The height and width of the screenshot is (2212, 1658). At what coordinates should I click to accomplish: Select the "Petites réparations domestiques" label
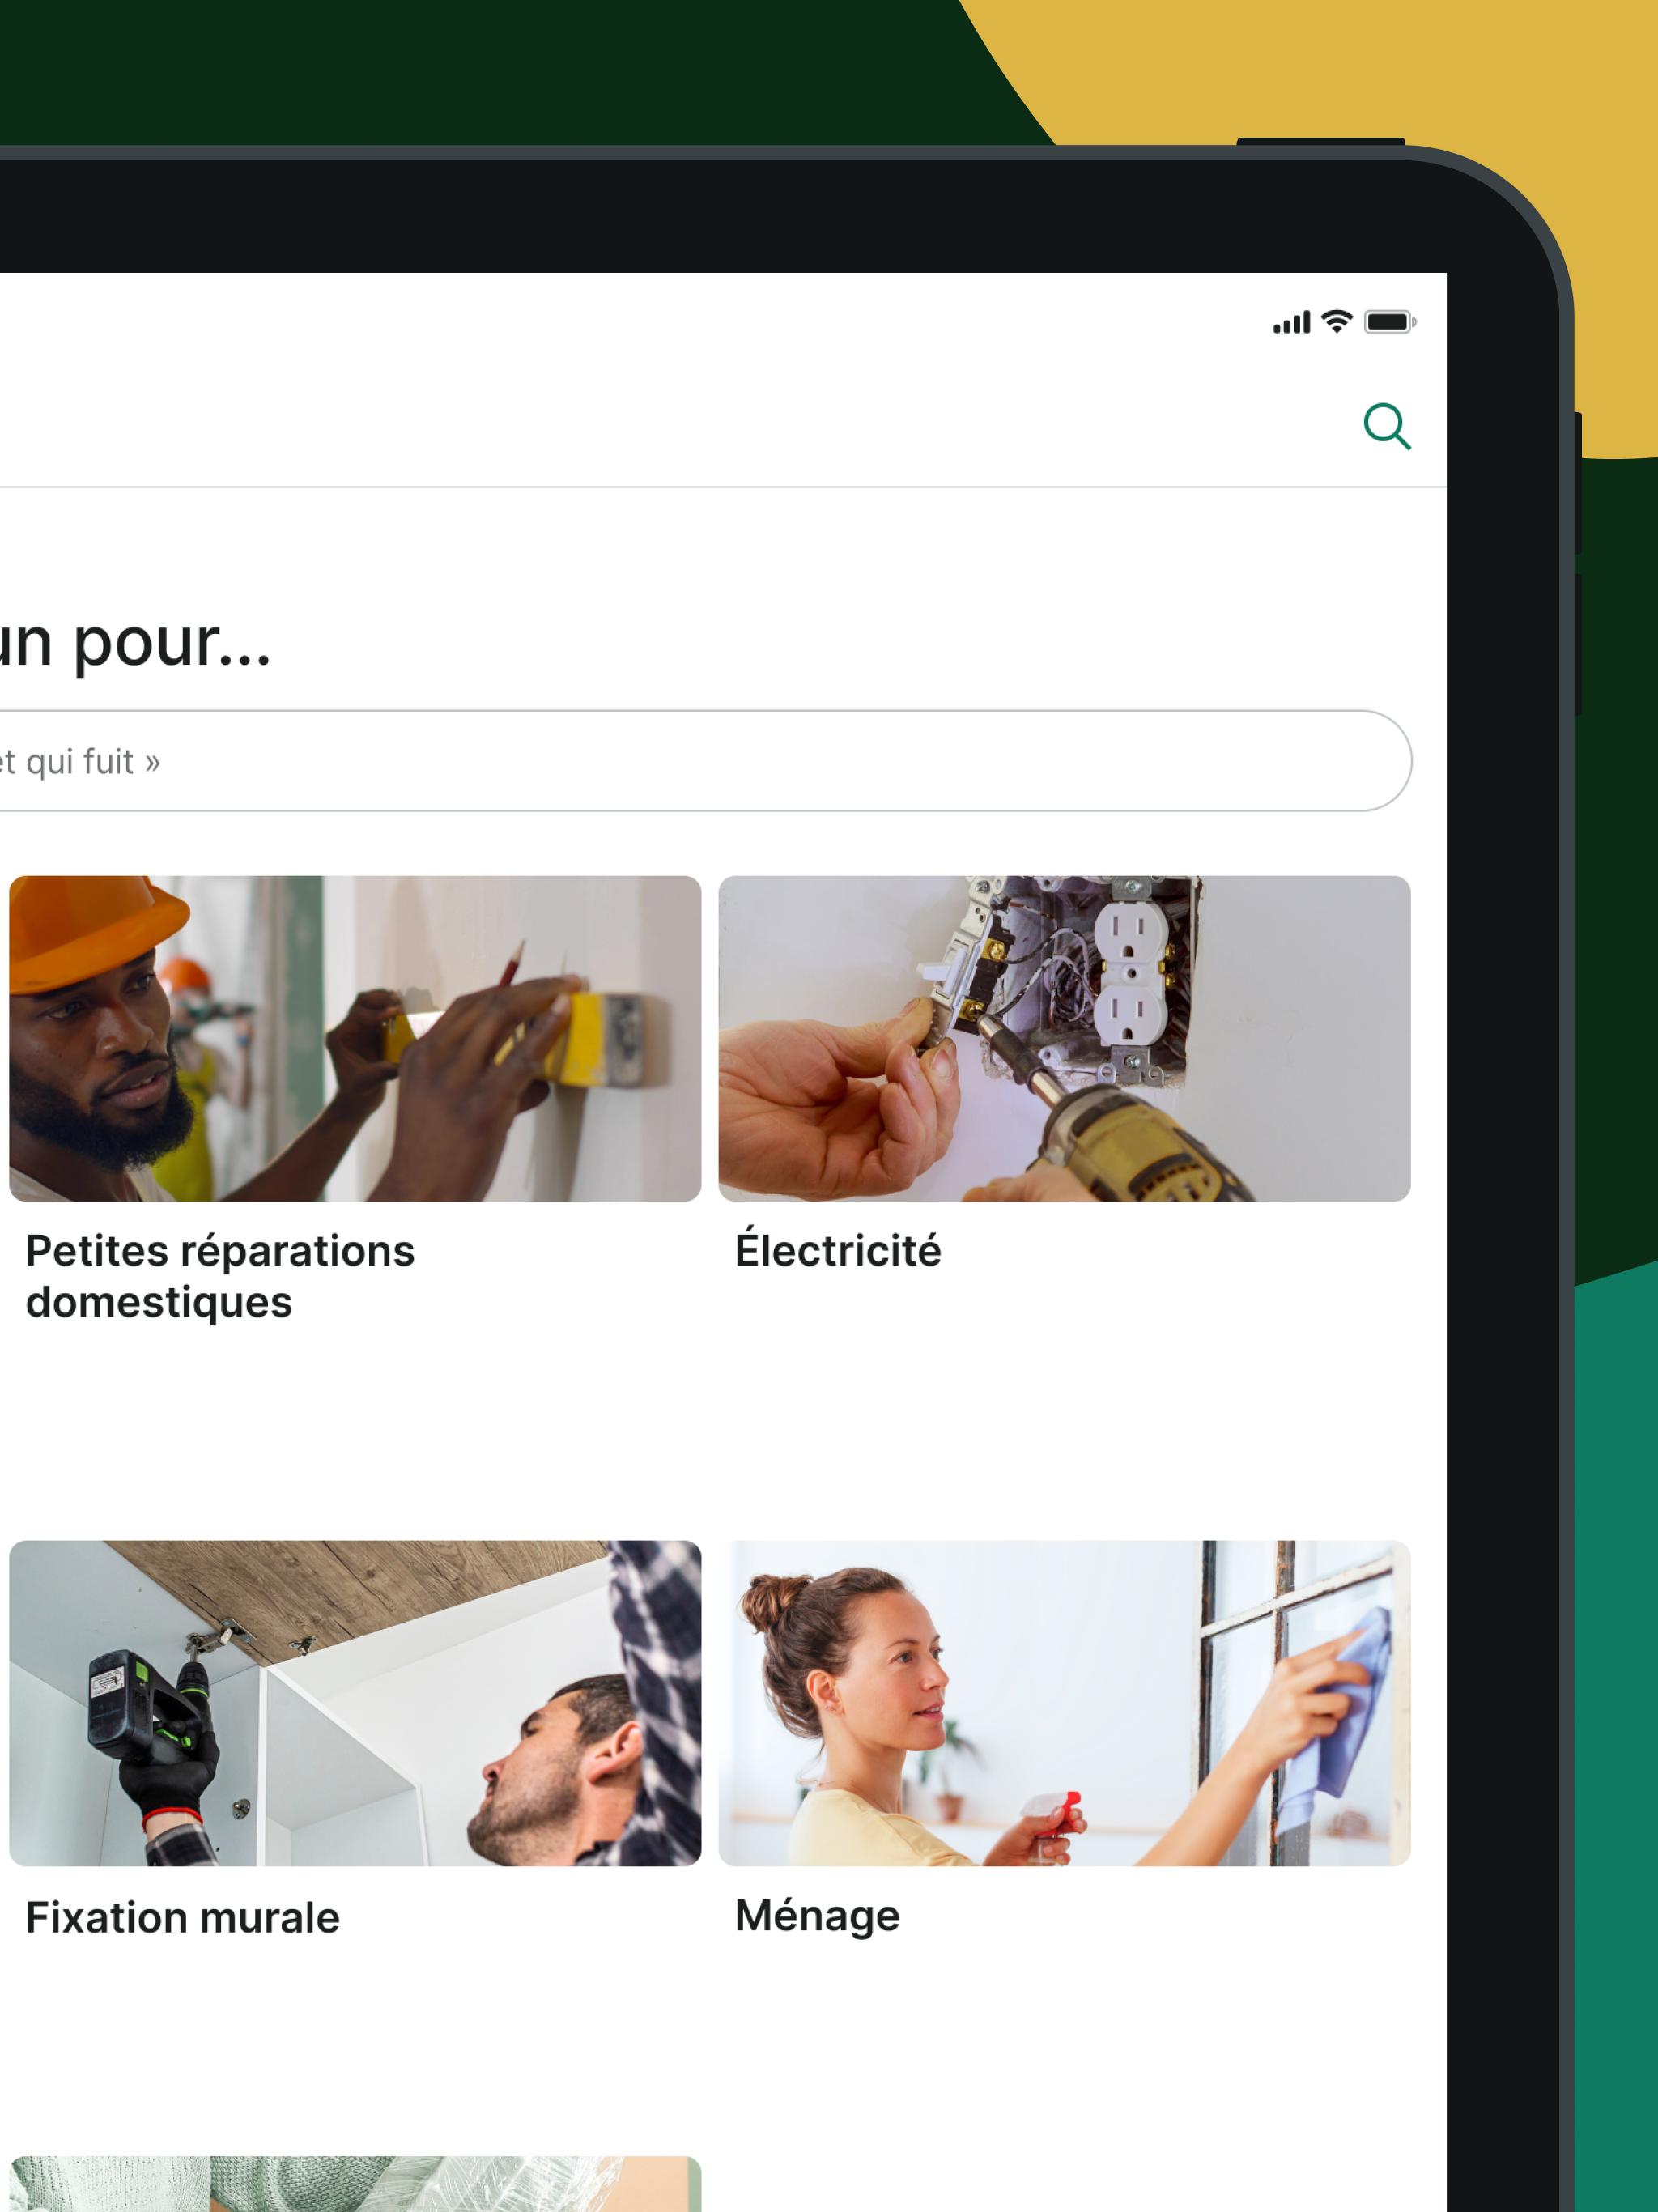click(x=220, y=1277)
